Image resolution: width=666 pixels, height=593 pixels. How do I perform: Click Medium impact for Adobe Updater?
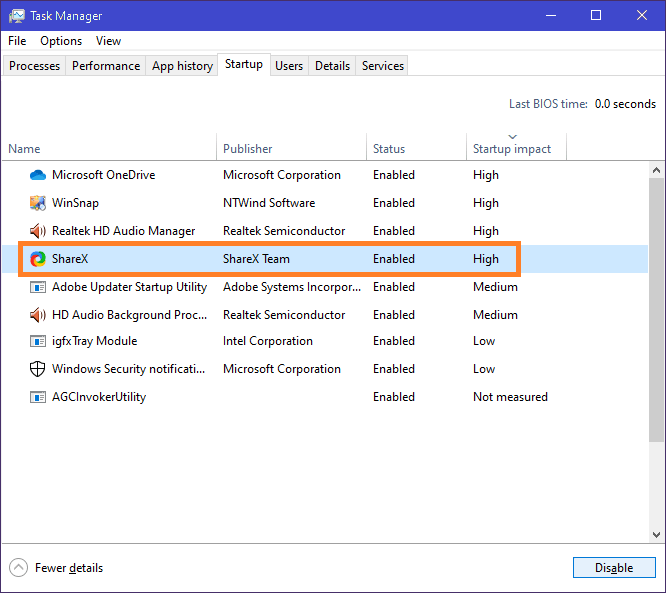[495, 287]
